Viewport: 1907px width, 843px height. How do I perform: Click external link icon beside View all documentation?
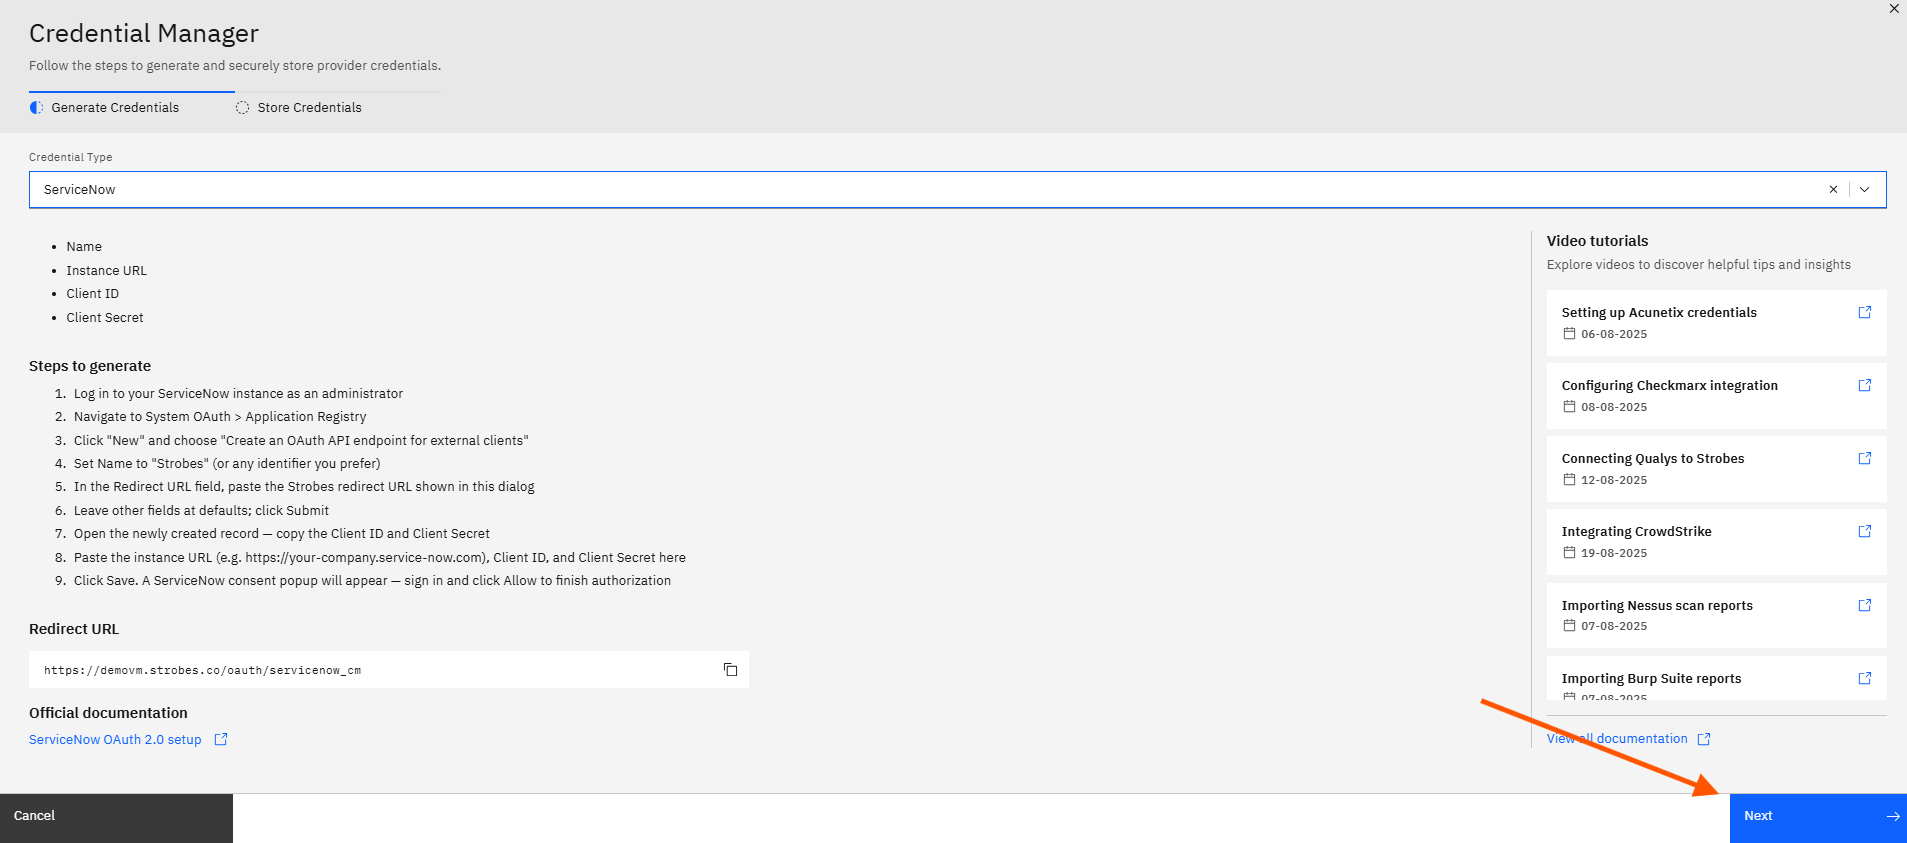(1704, 739)
